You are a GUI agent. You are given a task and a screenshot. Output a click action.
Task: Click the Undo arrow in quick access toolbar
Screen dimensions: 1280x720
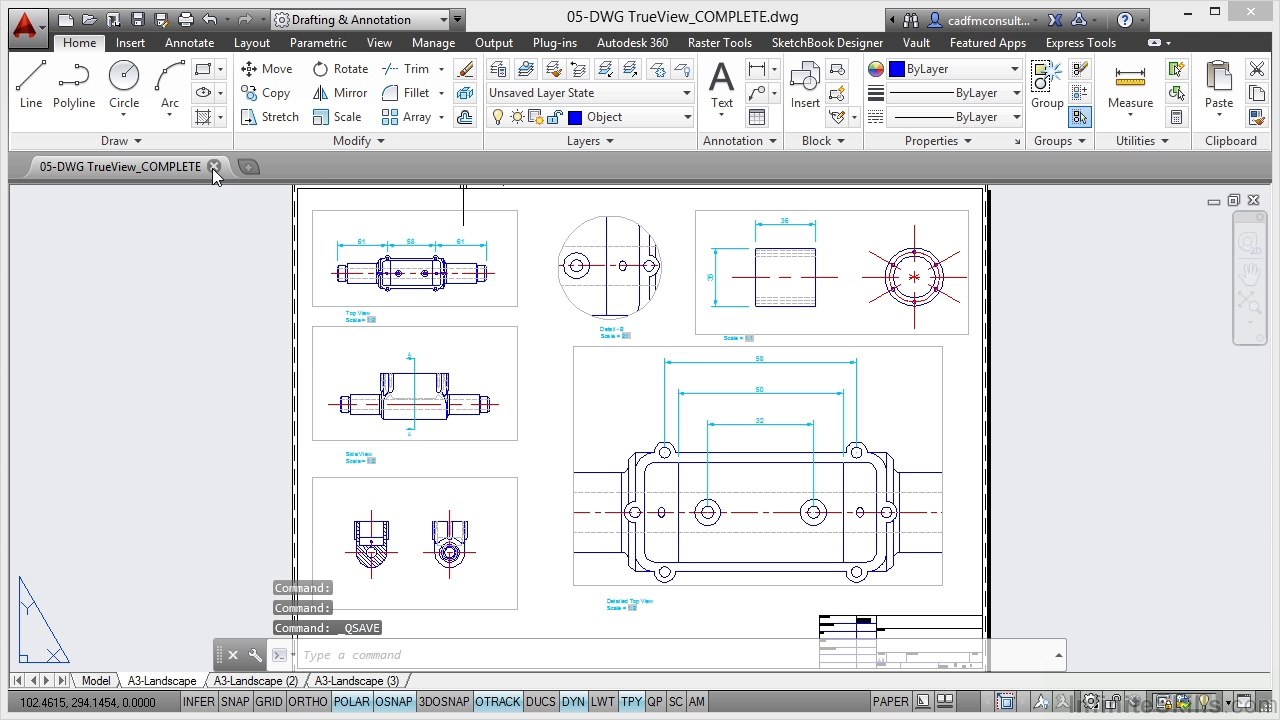(x=209, y=19)
